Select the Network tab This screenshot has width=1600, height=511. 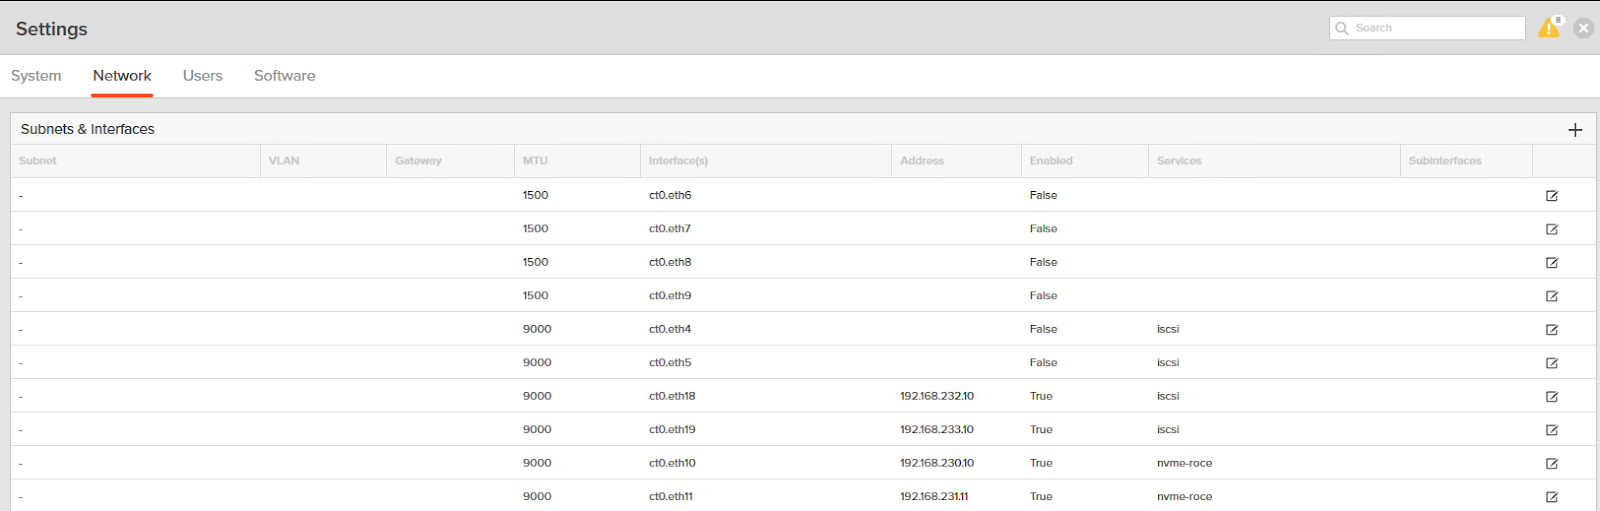coord(122,76)
